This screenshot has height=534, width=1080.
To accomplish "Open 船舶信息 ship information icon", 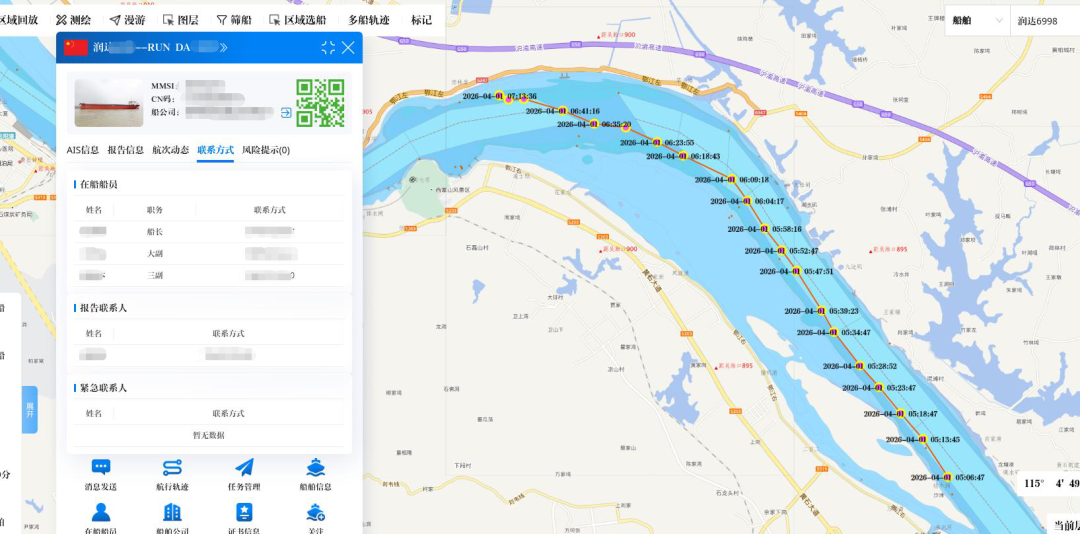I will (x=316, y=467).
